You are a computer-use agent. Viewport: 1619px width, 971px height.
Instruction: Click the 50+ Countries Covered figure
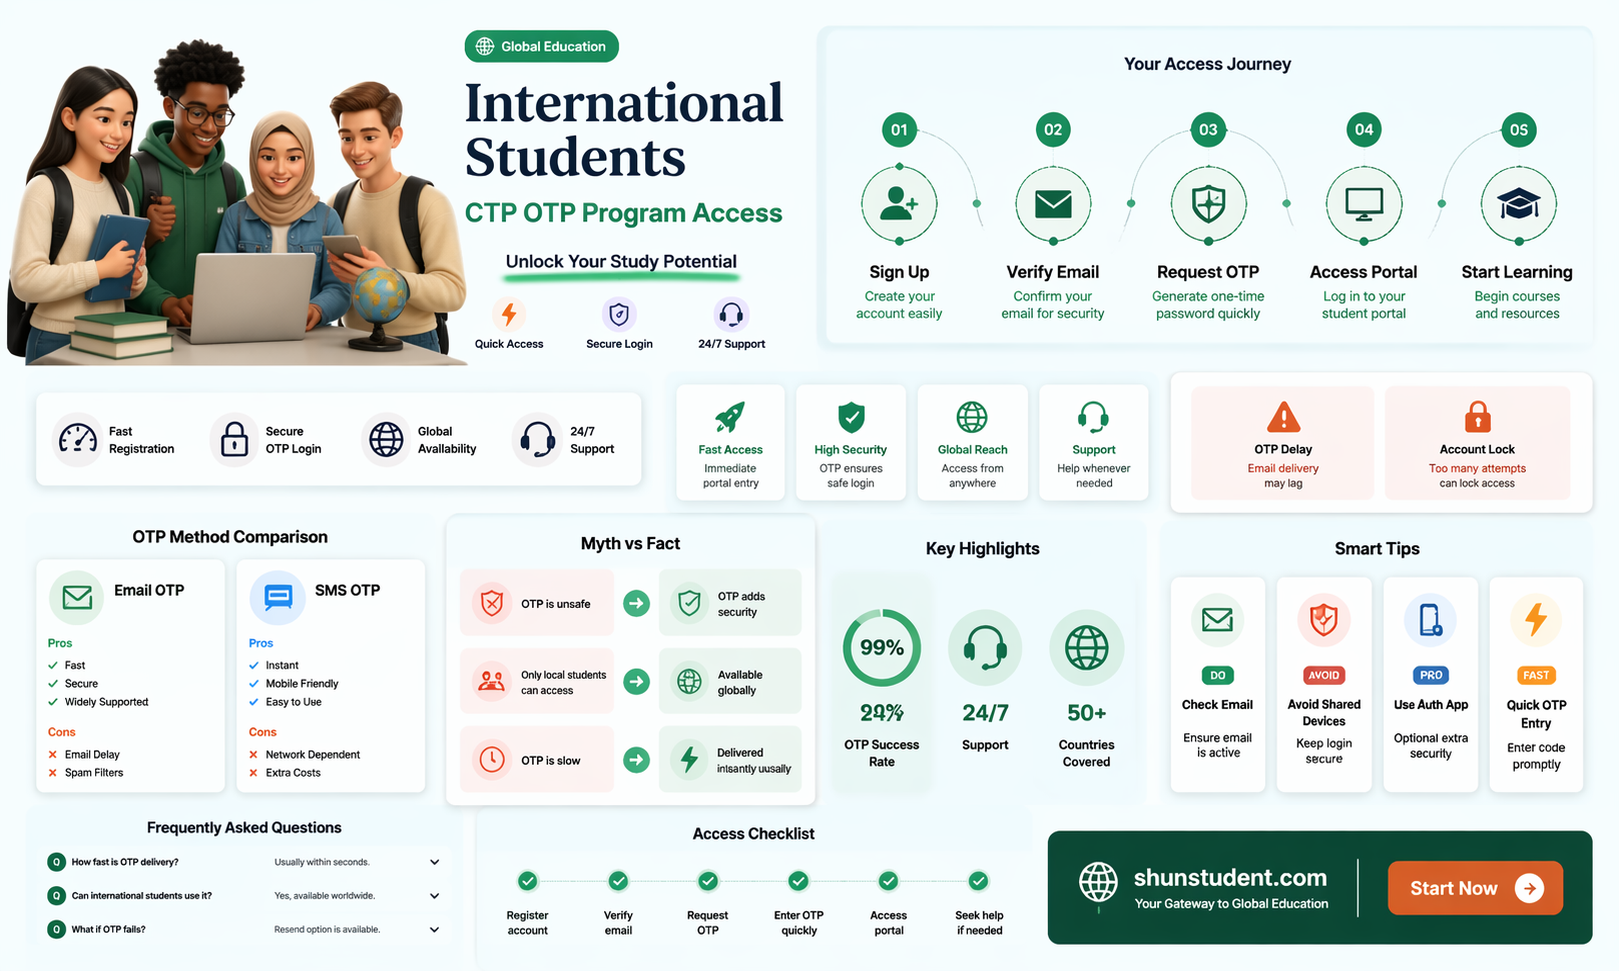pos(1086,713)
